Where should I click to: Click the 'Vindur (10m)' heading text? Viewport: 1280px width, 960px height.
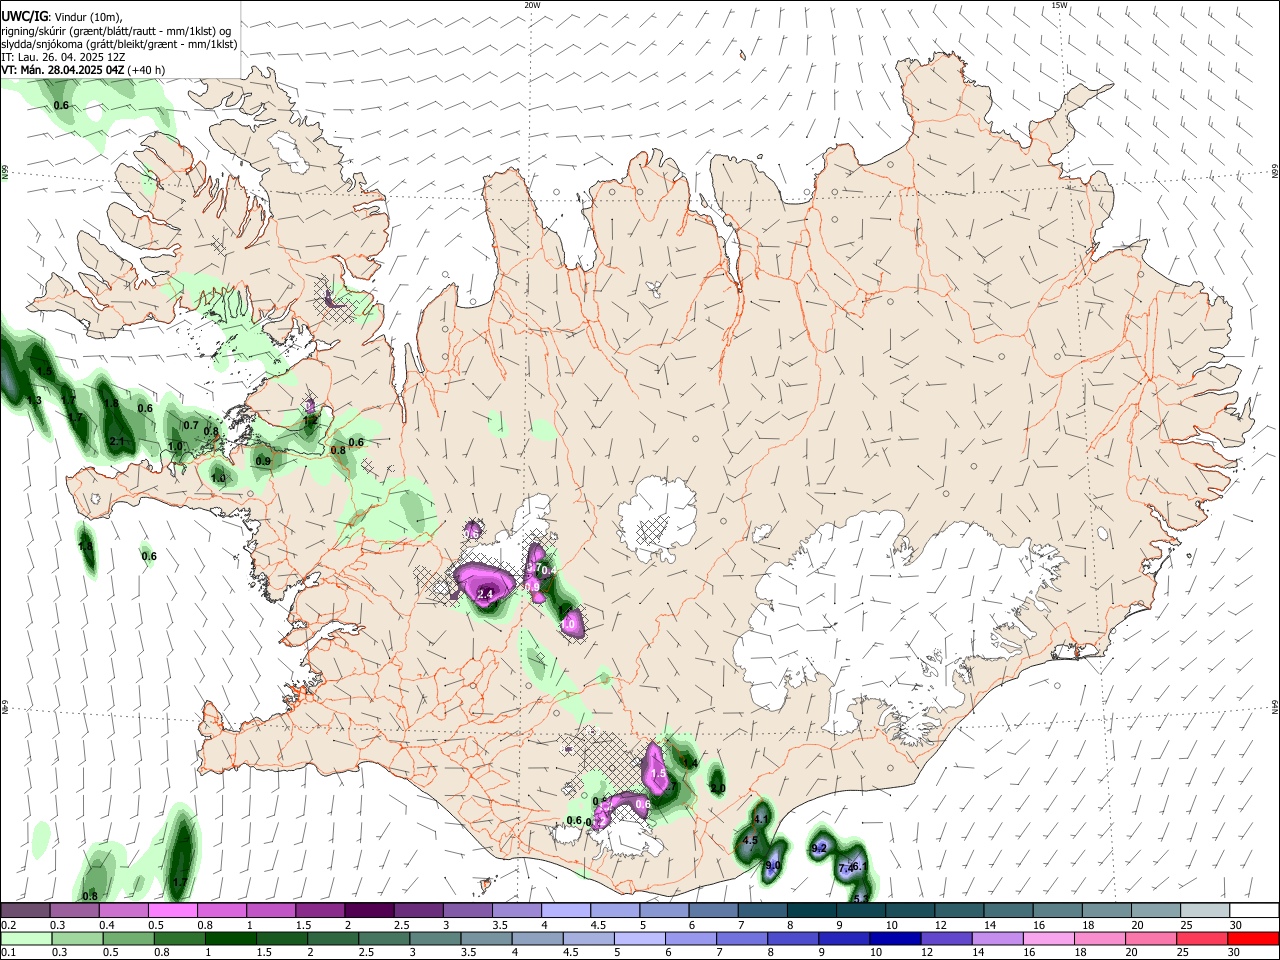pyautogui.click(x=88, y=17)
